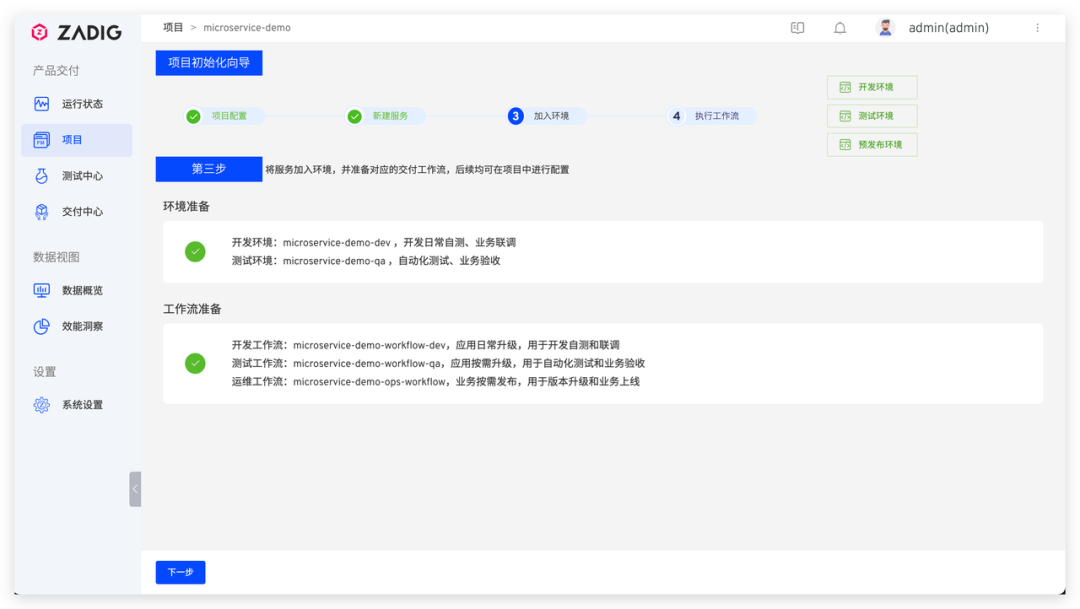Open the documentation book icon
The height and width of the screenshot is (609, 1080).
tap(797, 28)
